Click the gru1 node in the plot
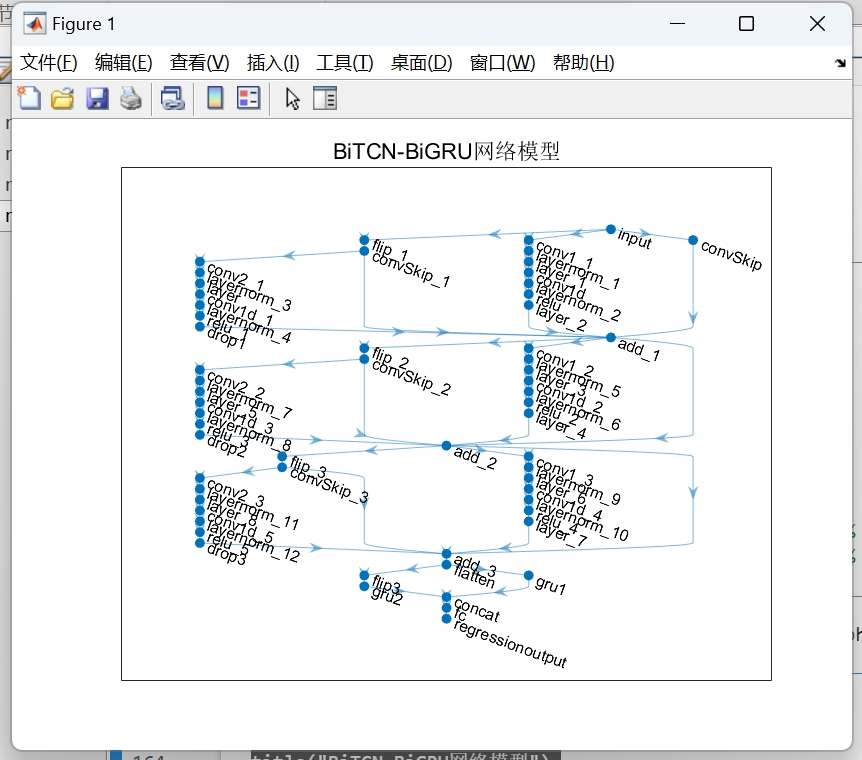Screen dimensions: 862x760 coord(527,574)
